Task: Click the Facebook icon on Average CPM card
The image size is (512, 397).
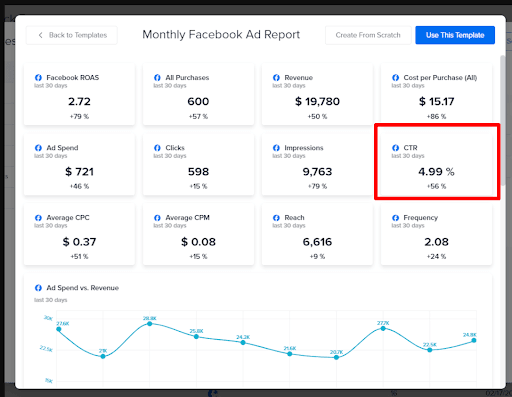Action: (157, 218)
